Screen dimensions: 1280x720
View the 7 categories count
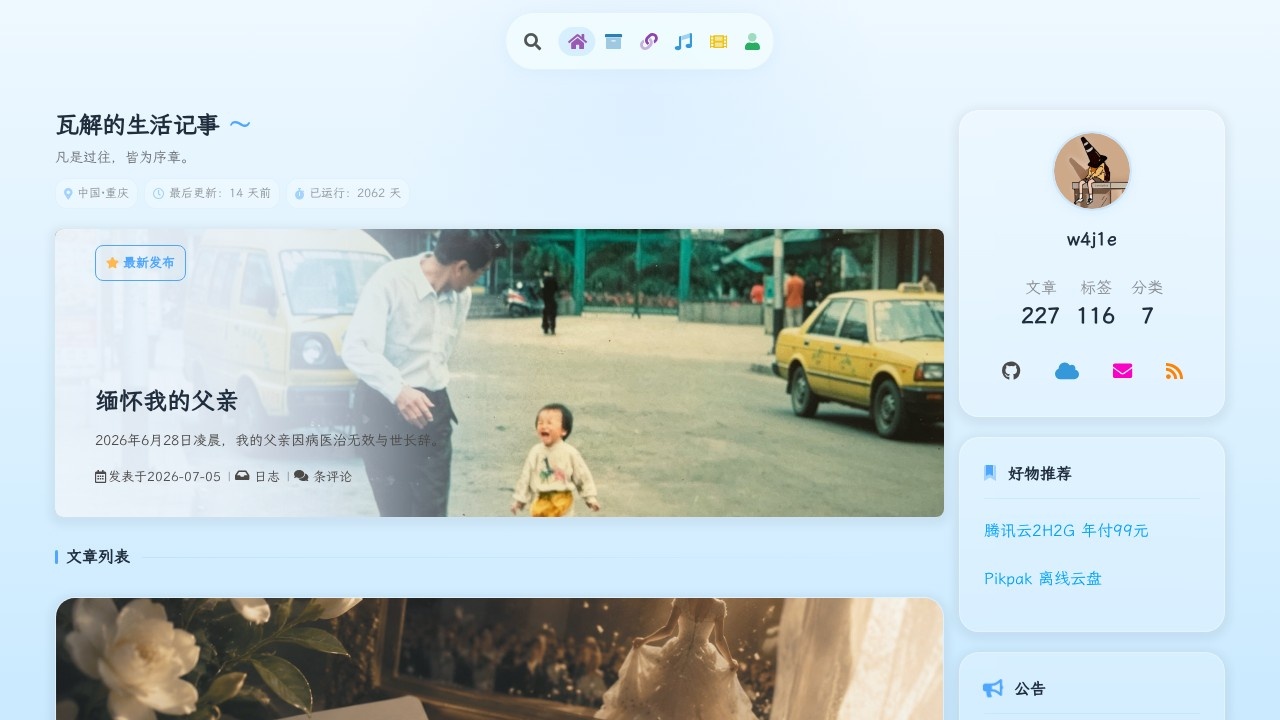1147,316
